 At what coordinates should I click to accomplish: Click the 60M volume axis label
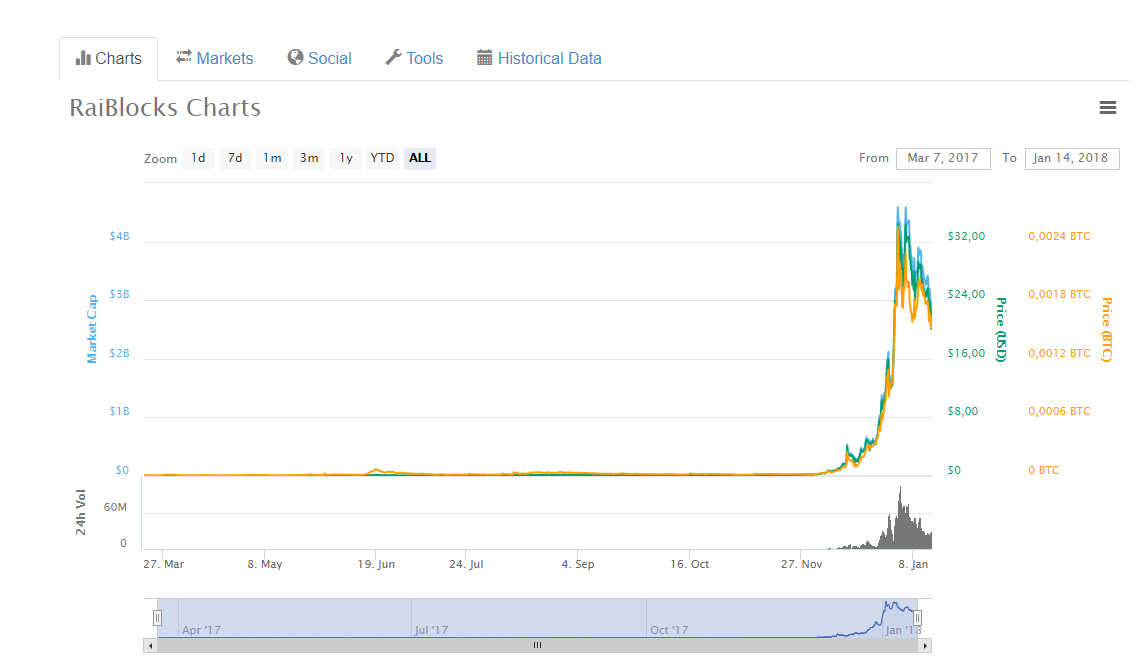pyautogui.click(x=115, y=507)
